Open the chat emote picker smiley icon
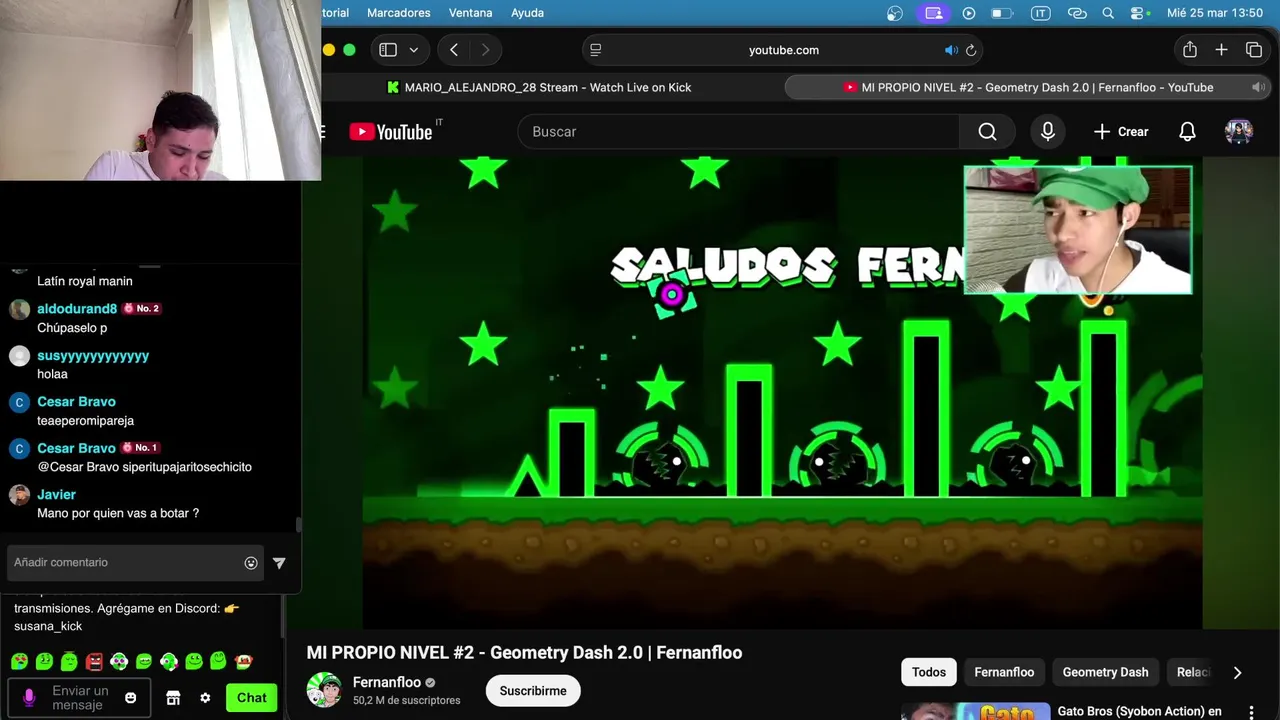This screenshot has width=1280, height=720. pos(131,698)
